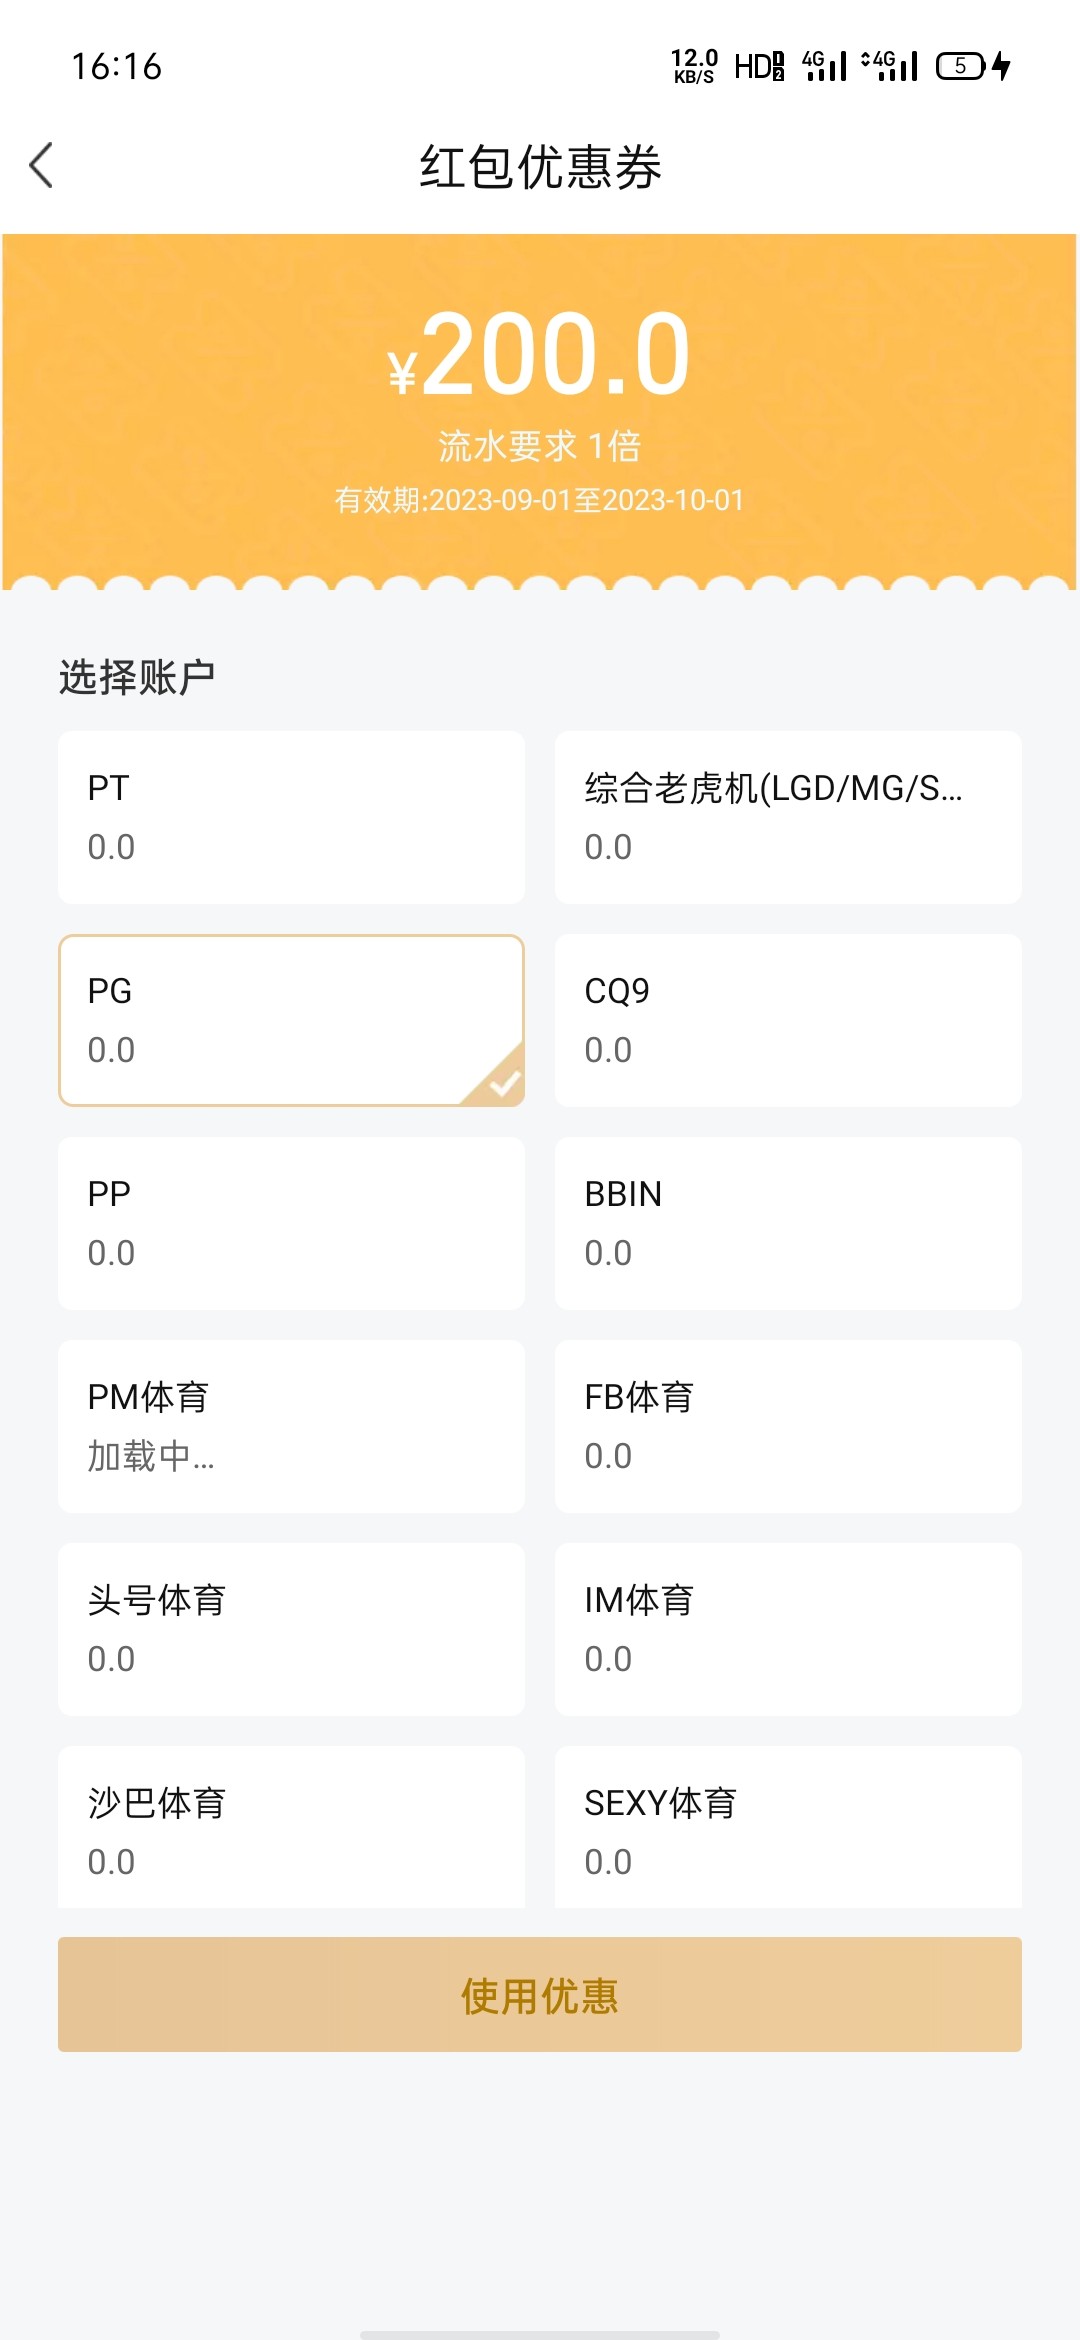Pick the PM体育 account

pos(291,1426)
